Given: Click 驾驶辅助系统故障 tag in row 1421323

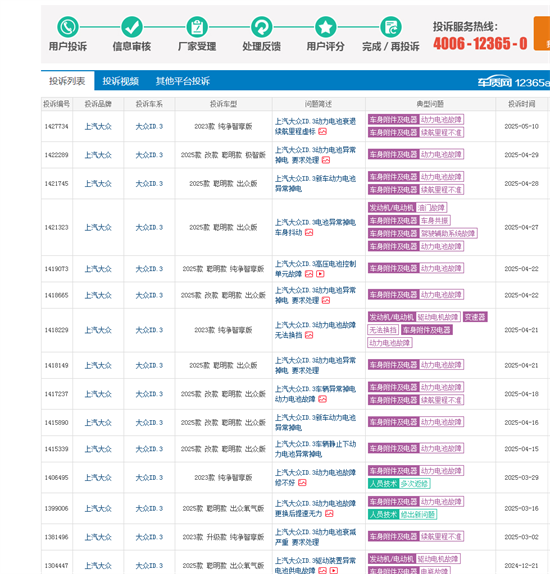Looking at the screenshot, I should coord(448,233).
